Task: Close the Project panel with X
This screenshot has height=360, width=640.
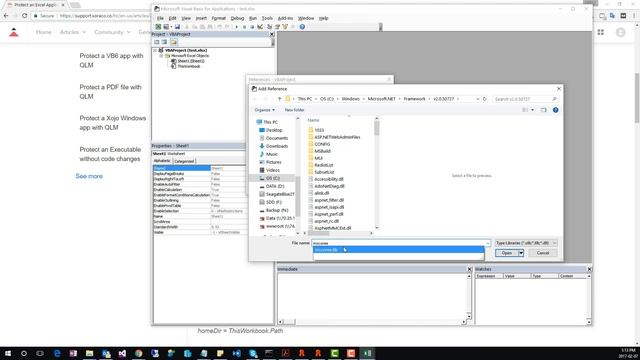Action: click(272, 34)
